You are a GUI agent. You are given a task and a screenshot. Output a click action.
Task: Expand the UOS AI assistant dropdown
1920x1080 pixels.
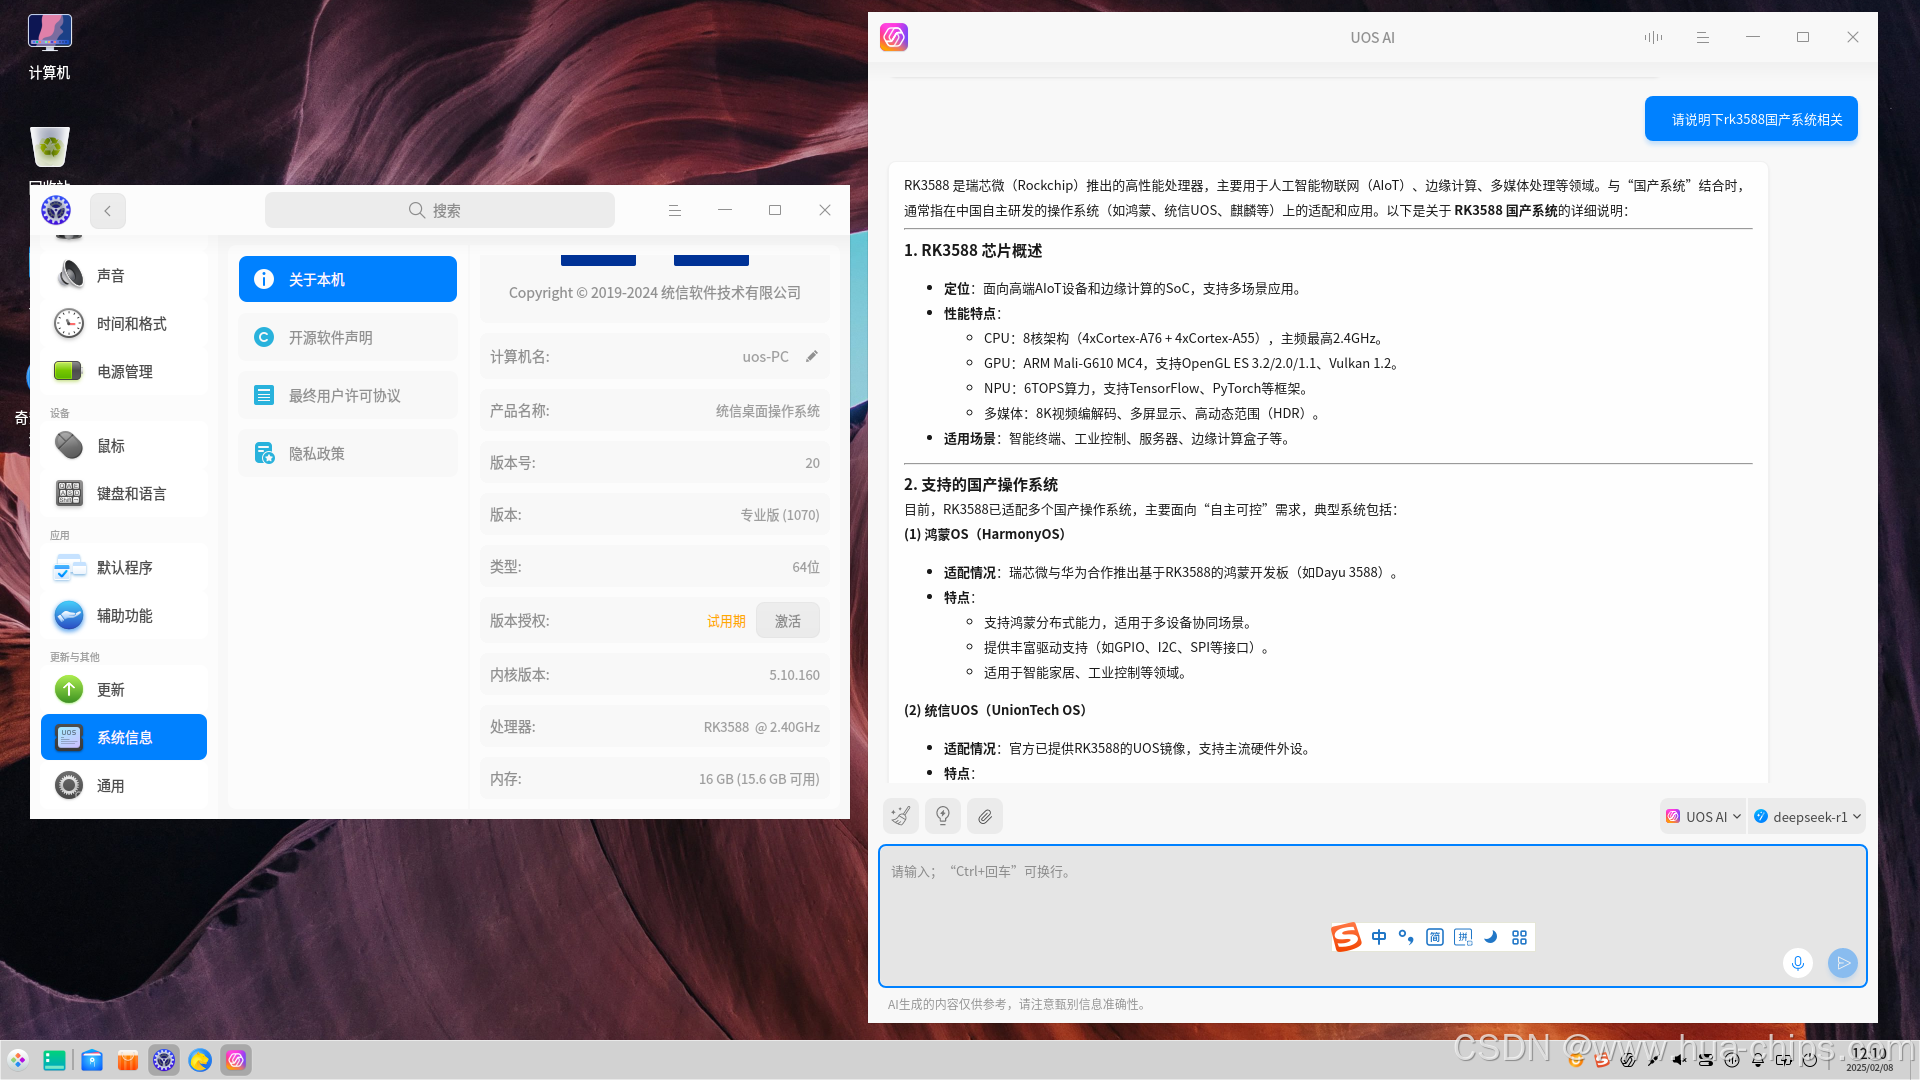(x=1704, y=816)
